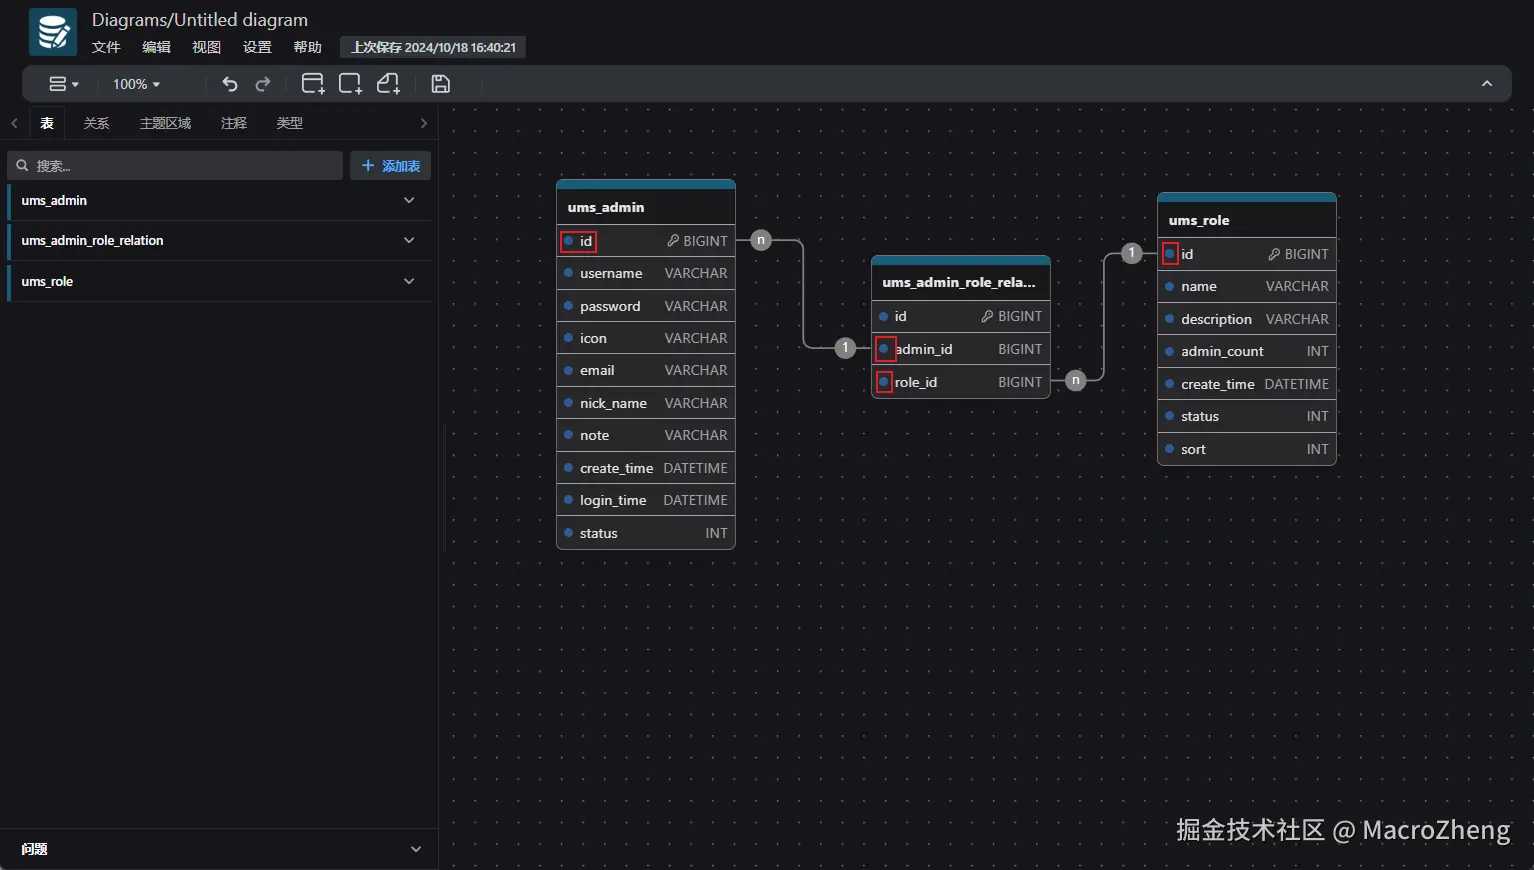
Task: Click the create_time field in ums_role
Action: coord(1247,384)
